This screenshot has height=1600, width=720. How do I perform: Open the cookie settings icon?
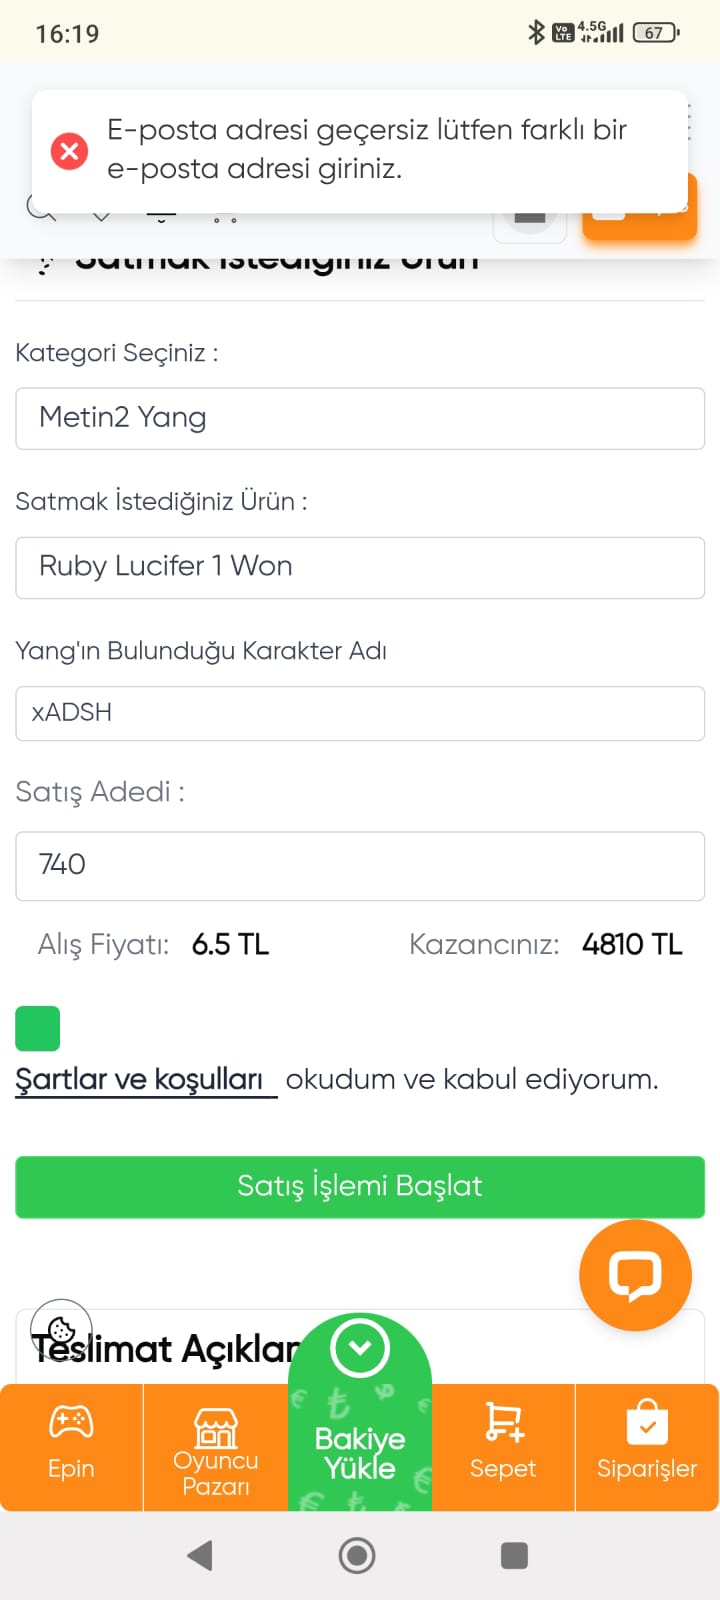pos(61,1329)
